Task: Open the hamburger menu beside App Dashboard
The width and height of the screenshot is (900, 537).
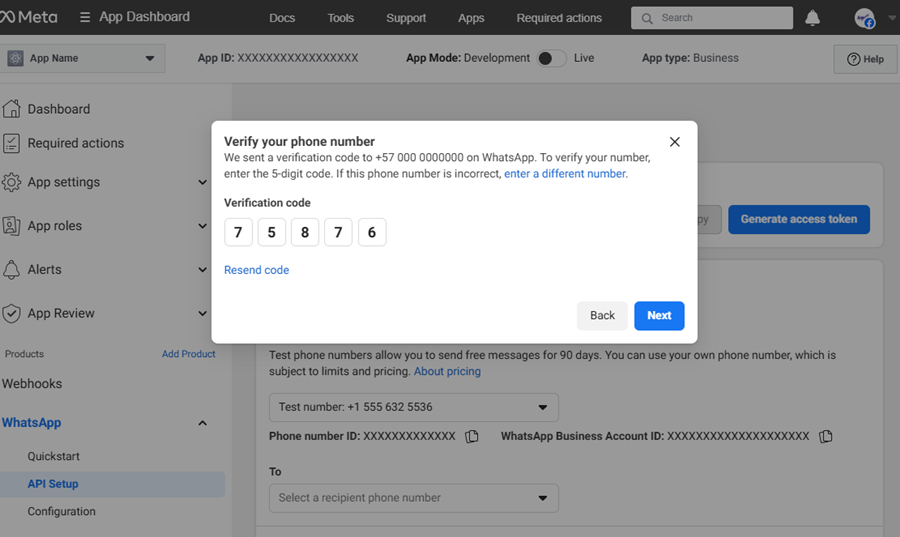Action: [85, 17]
